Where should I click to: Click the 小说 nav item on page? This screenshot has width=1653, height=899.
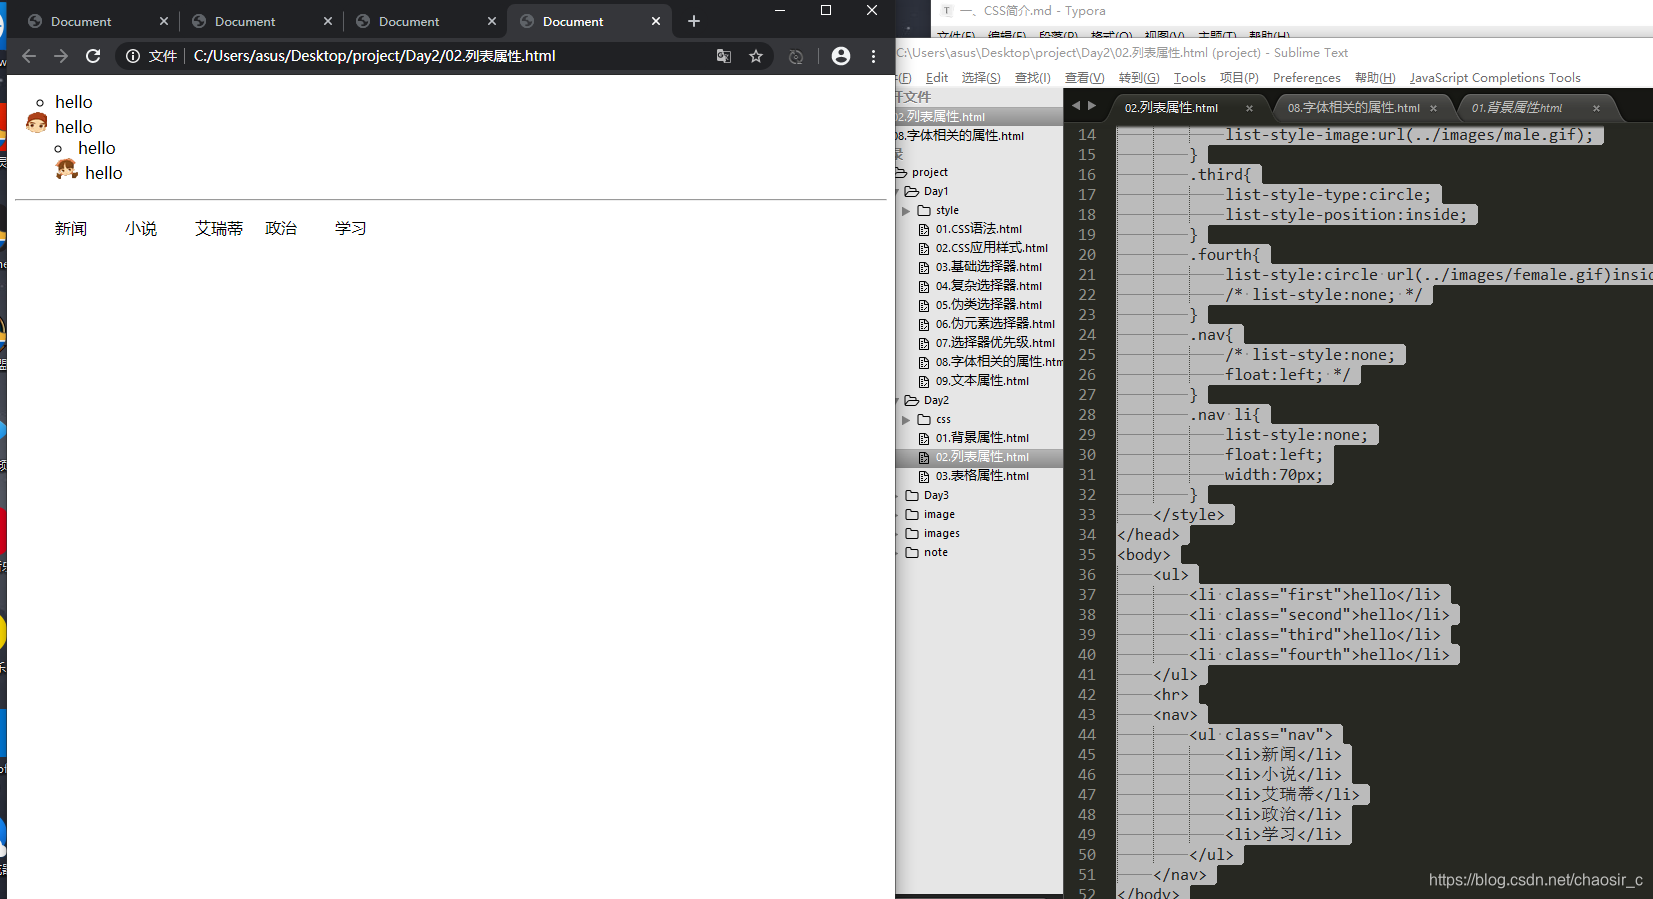141,229
